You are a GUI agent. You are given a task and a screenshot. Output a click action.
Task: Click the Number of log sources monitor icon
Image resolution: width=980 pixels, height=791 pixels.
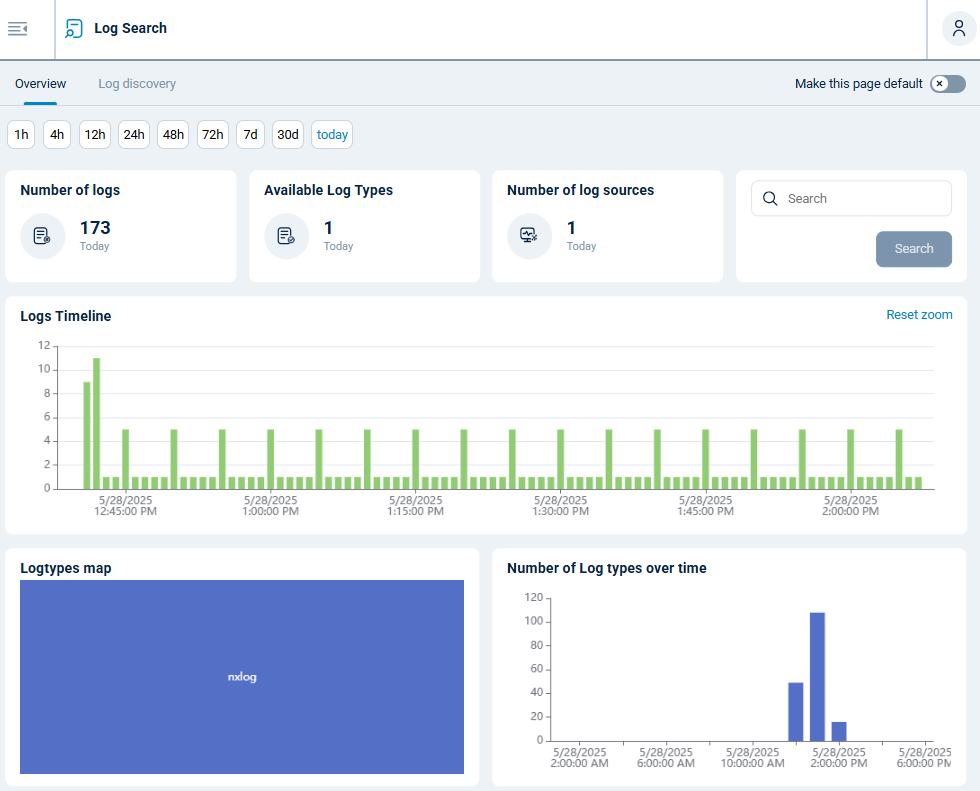point(529,236)
